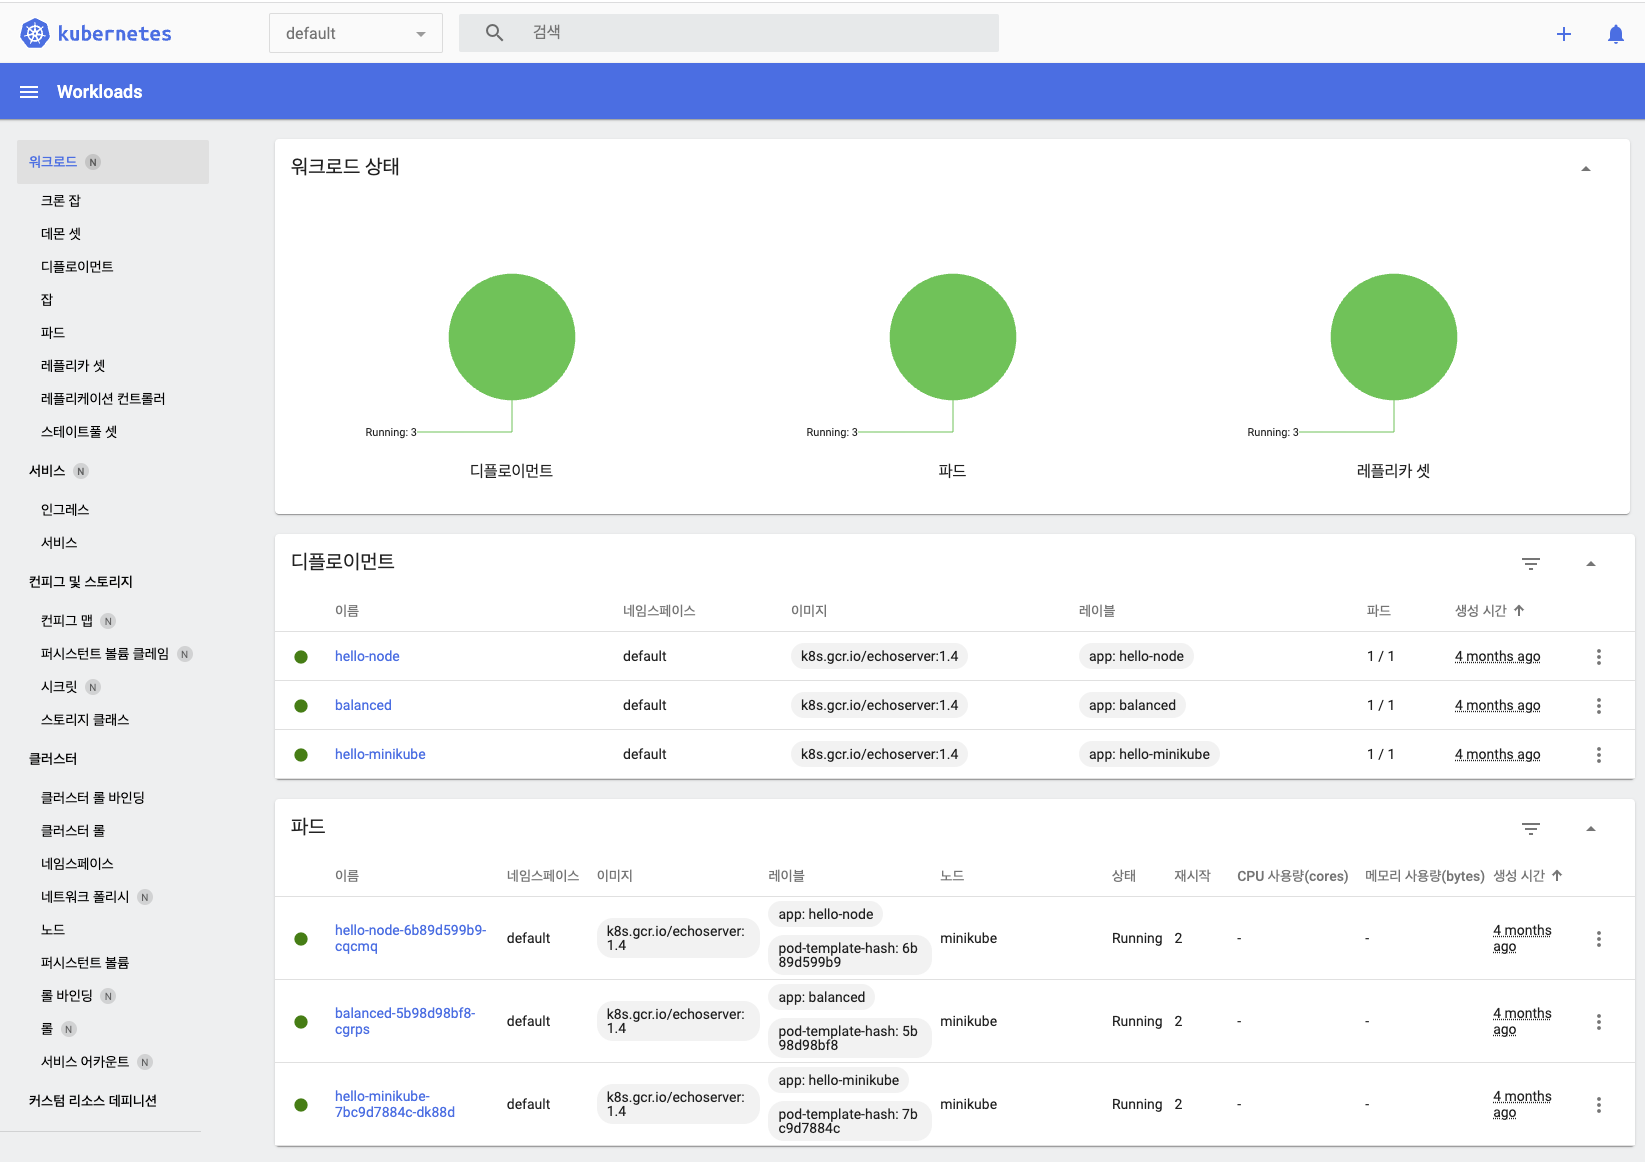Sort pods by 생성 시간 column header

click(1527, 876)
